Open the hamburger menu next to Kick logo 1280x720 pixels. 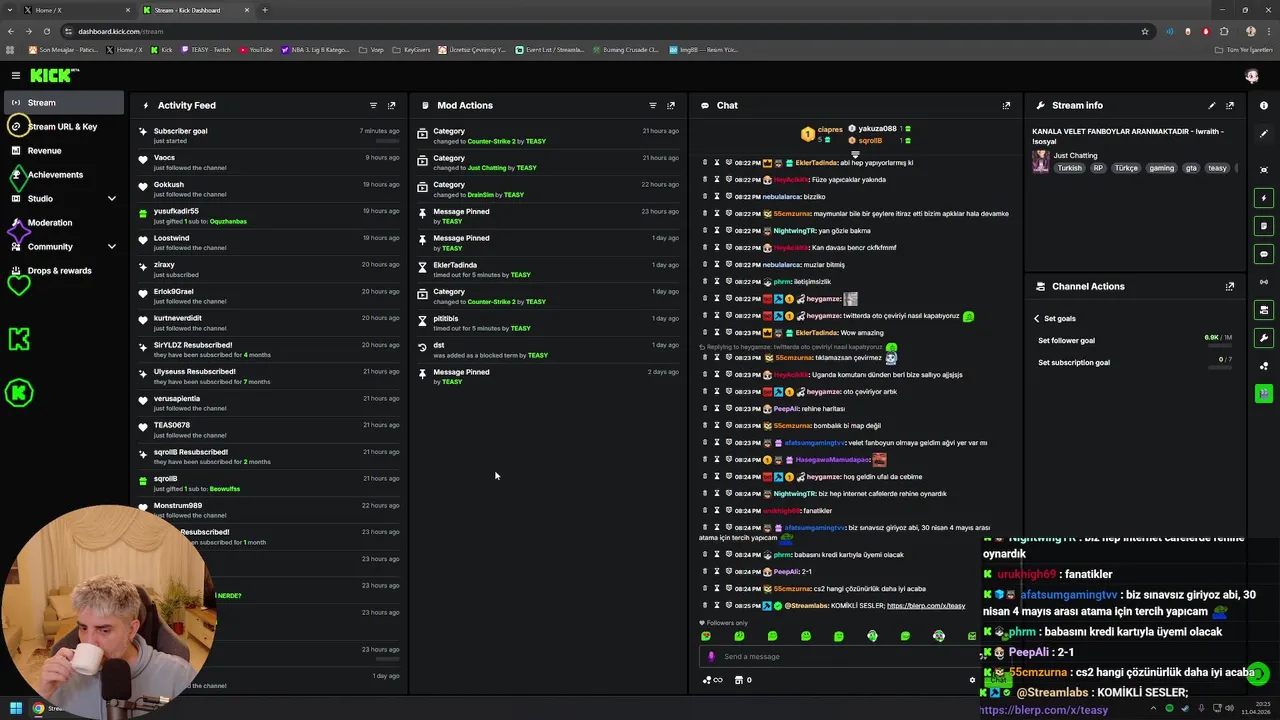coord(16,75)
